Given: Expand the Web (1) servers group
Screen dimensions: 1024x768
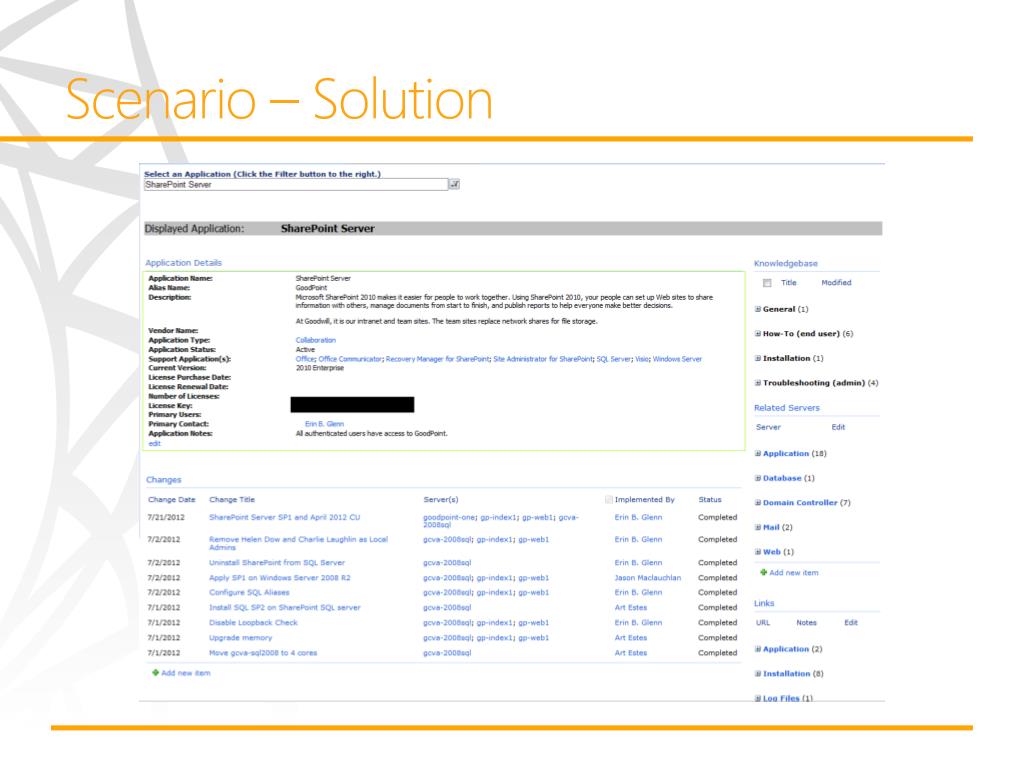Looking at the screenshot, I should [758, 552].
